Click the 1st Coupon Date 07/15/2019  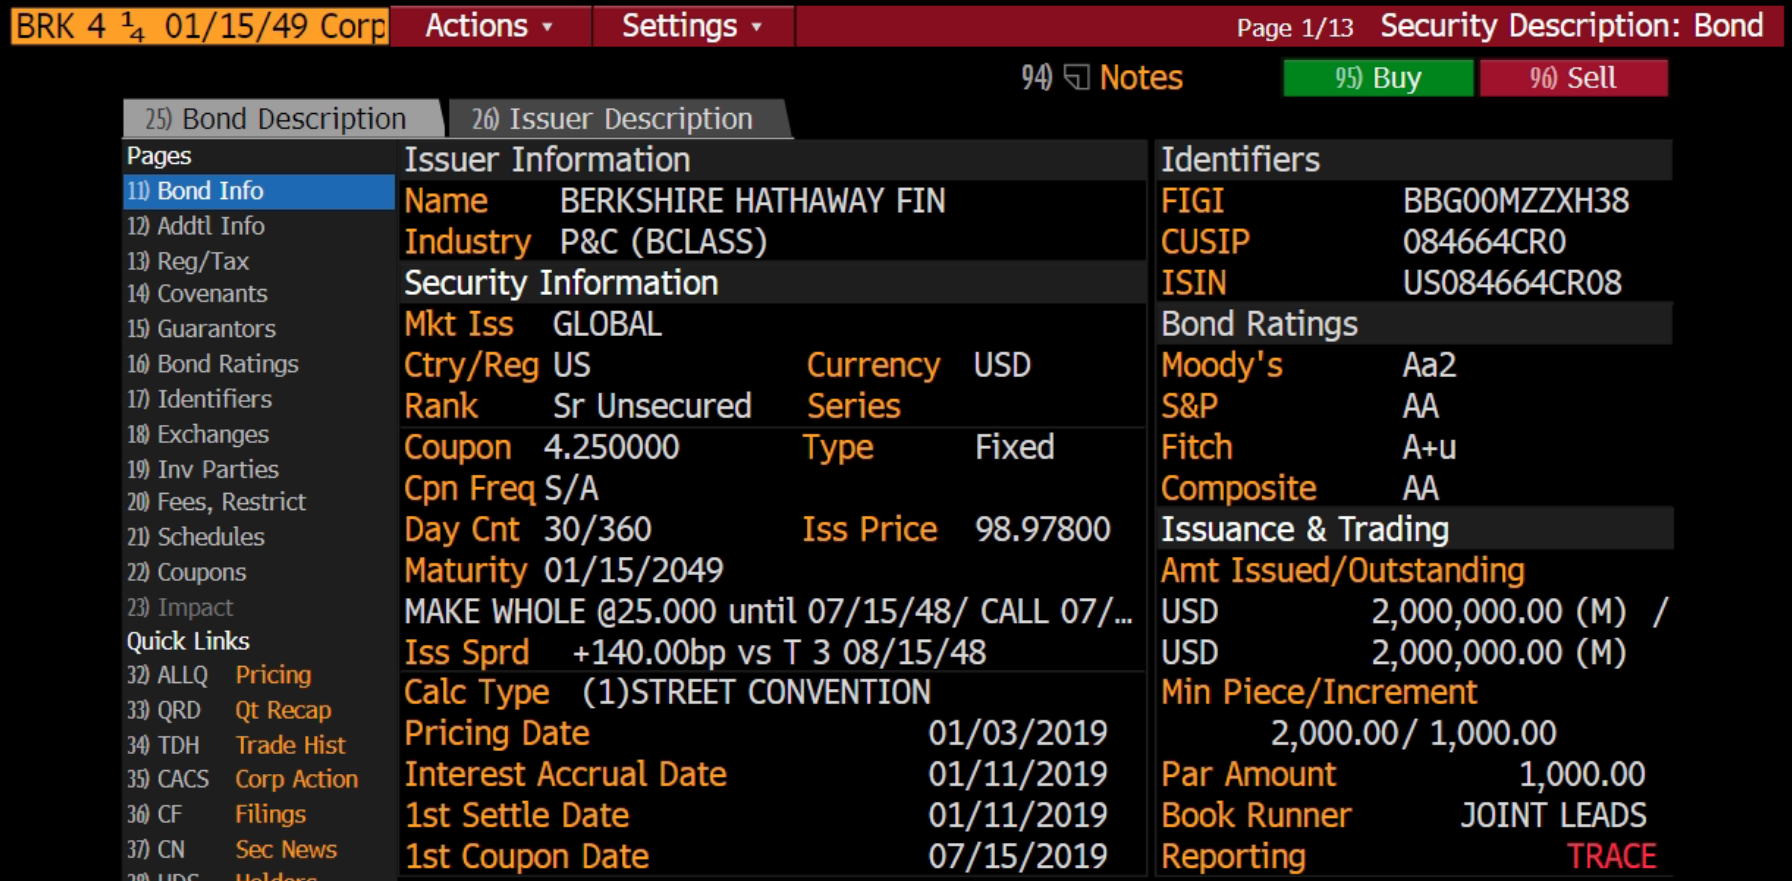click(1018, 856)
